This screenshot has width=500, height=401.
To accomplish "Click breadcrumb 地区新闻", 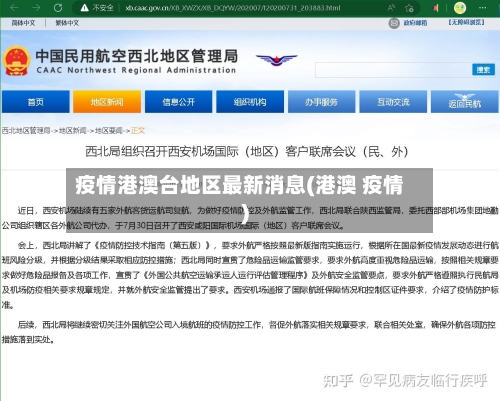I will point(72,130).
